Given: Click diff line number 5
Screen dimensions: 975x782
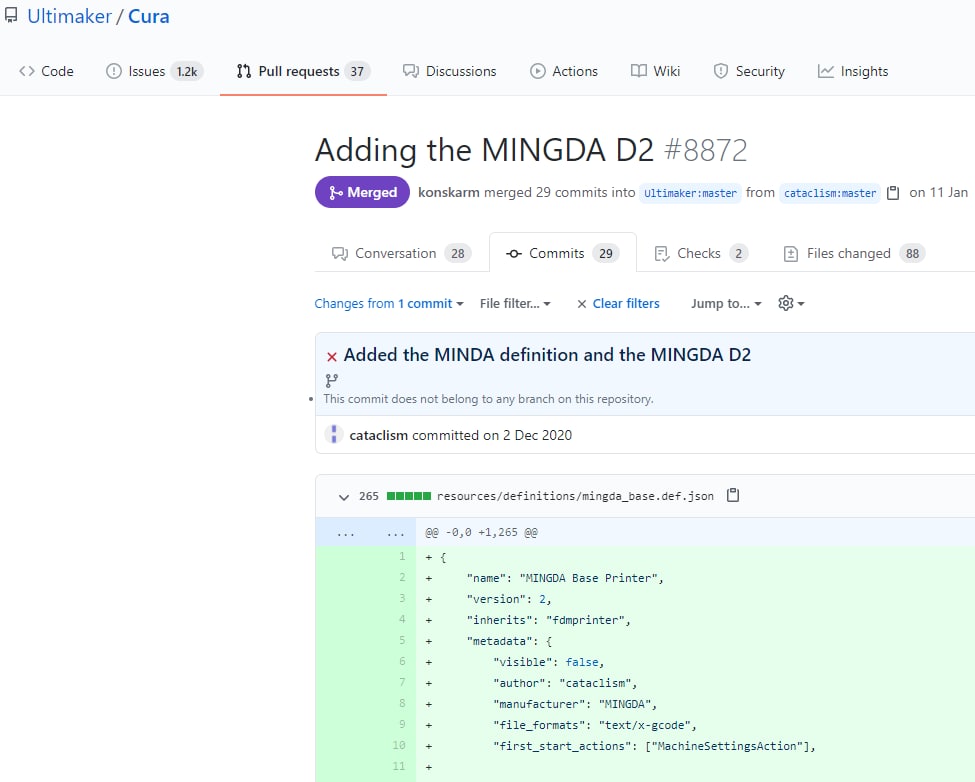Looking at the screenshot, I should (x=402, y=640).
